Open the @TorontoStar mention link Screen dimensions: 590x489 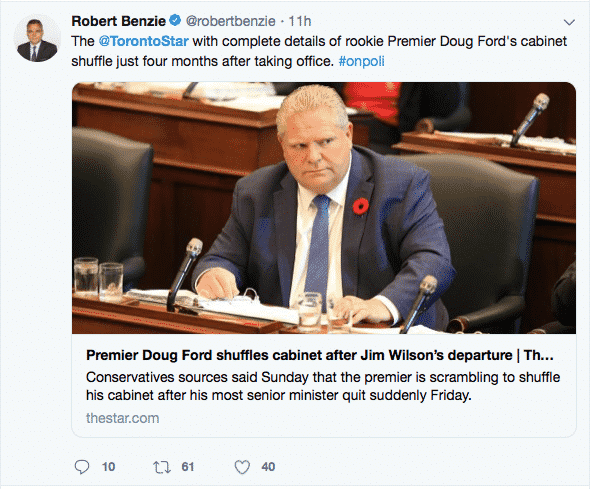[143, 41]
